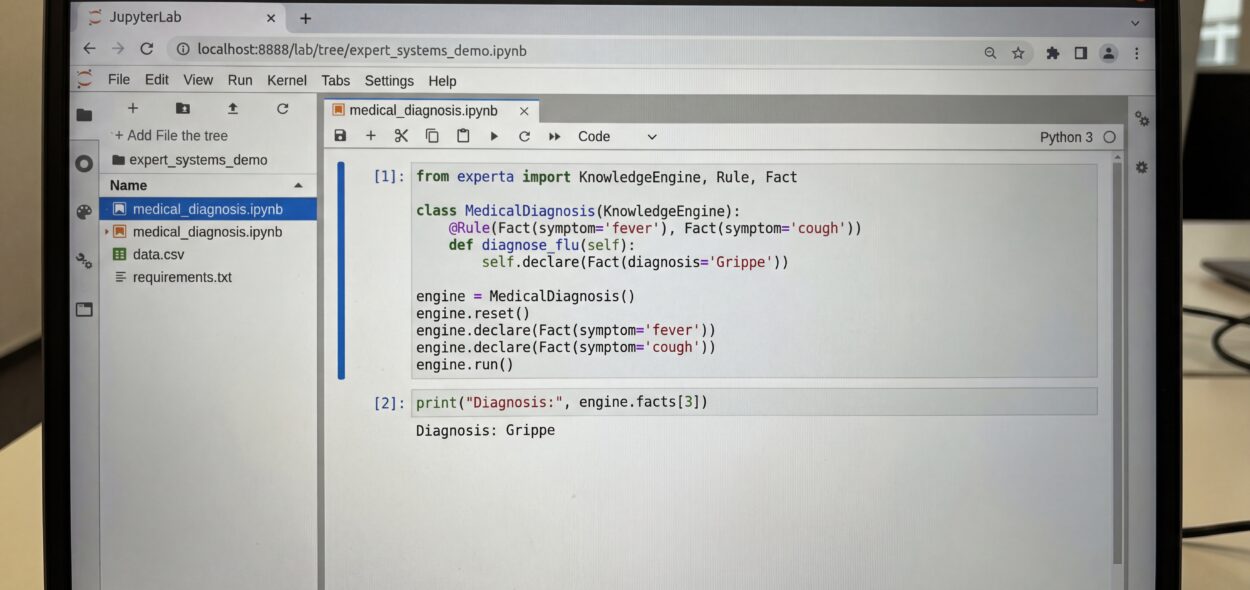Open the Settings menu

[389, 81]
